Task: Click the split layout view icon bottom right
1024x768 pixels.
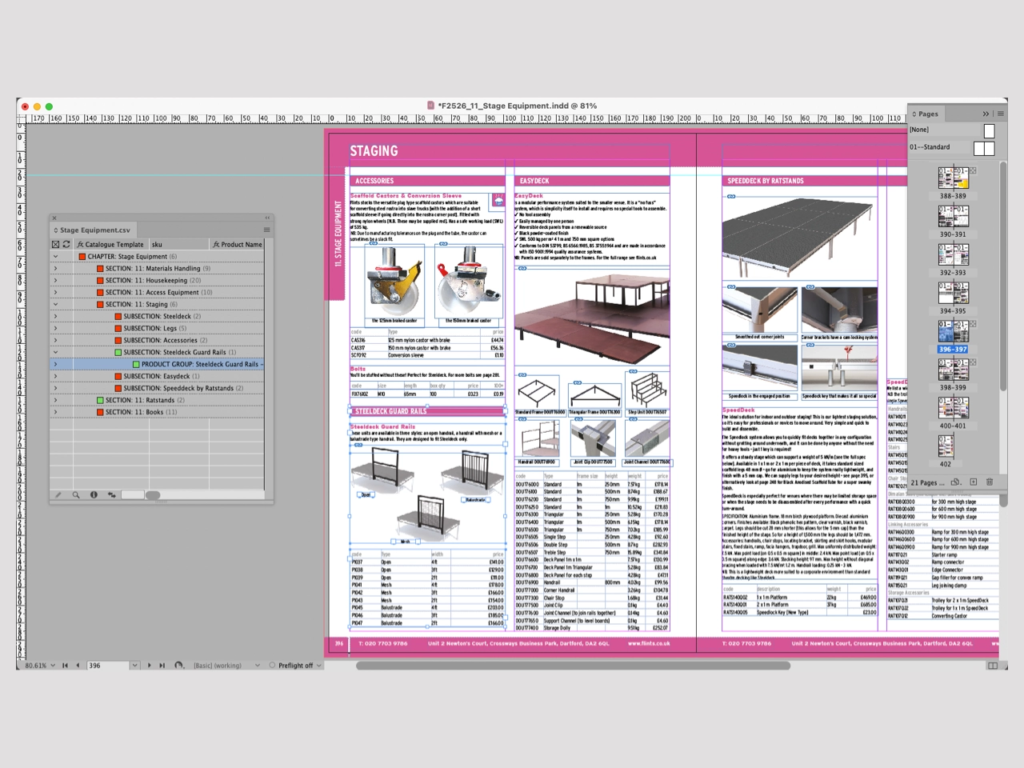Action: pos(993,665)
